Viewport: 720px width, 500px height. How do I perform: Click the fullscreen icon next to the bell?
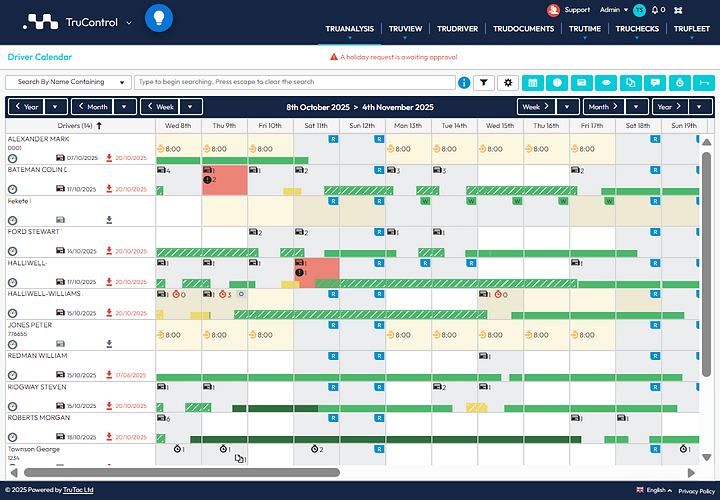[678, 10]
